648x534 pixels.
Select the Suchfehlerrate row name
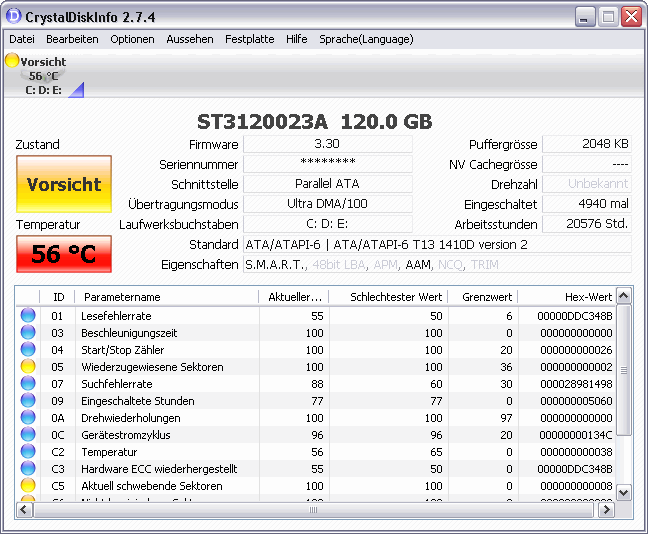(117, 384)
